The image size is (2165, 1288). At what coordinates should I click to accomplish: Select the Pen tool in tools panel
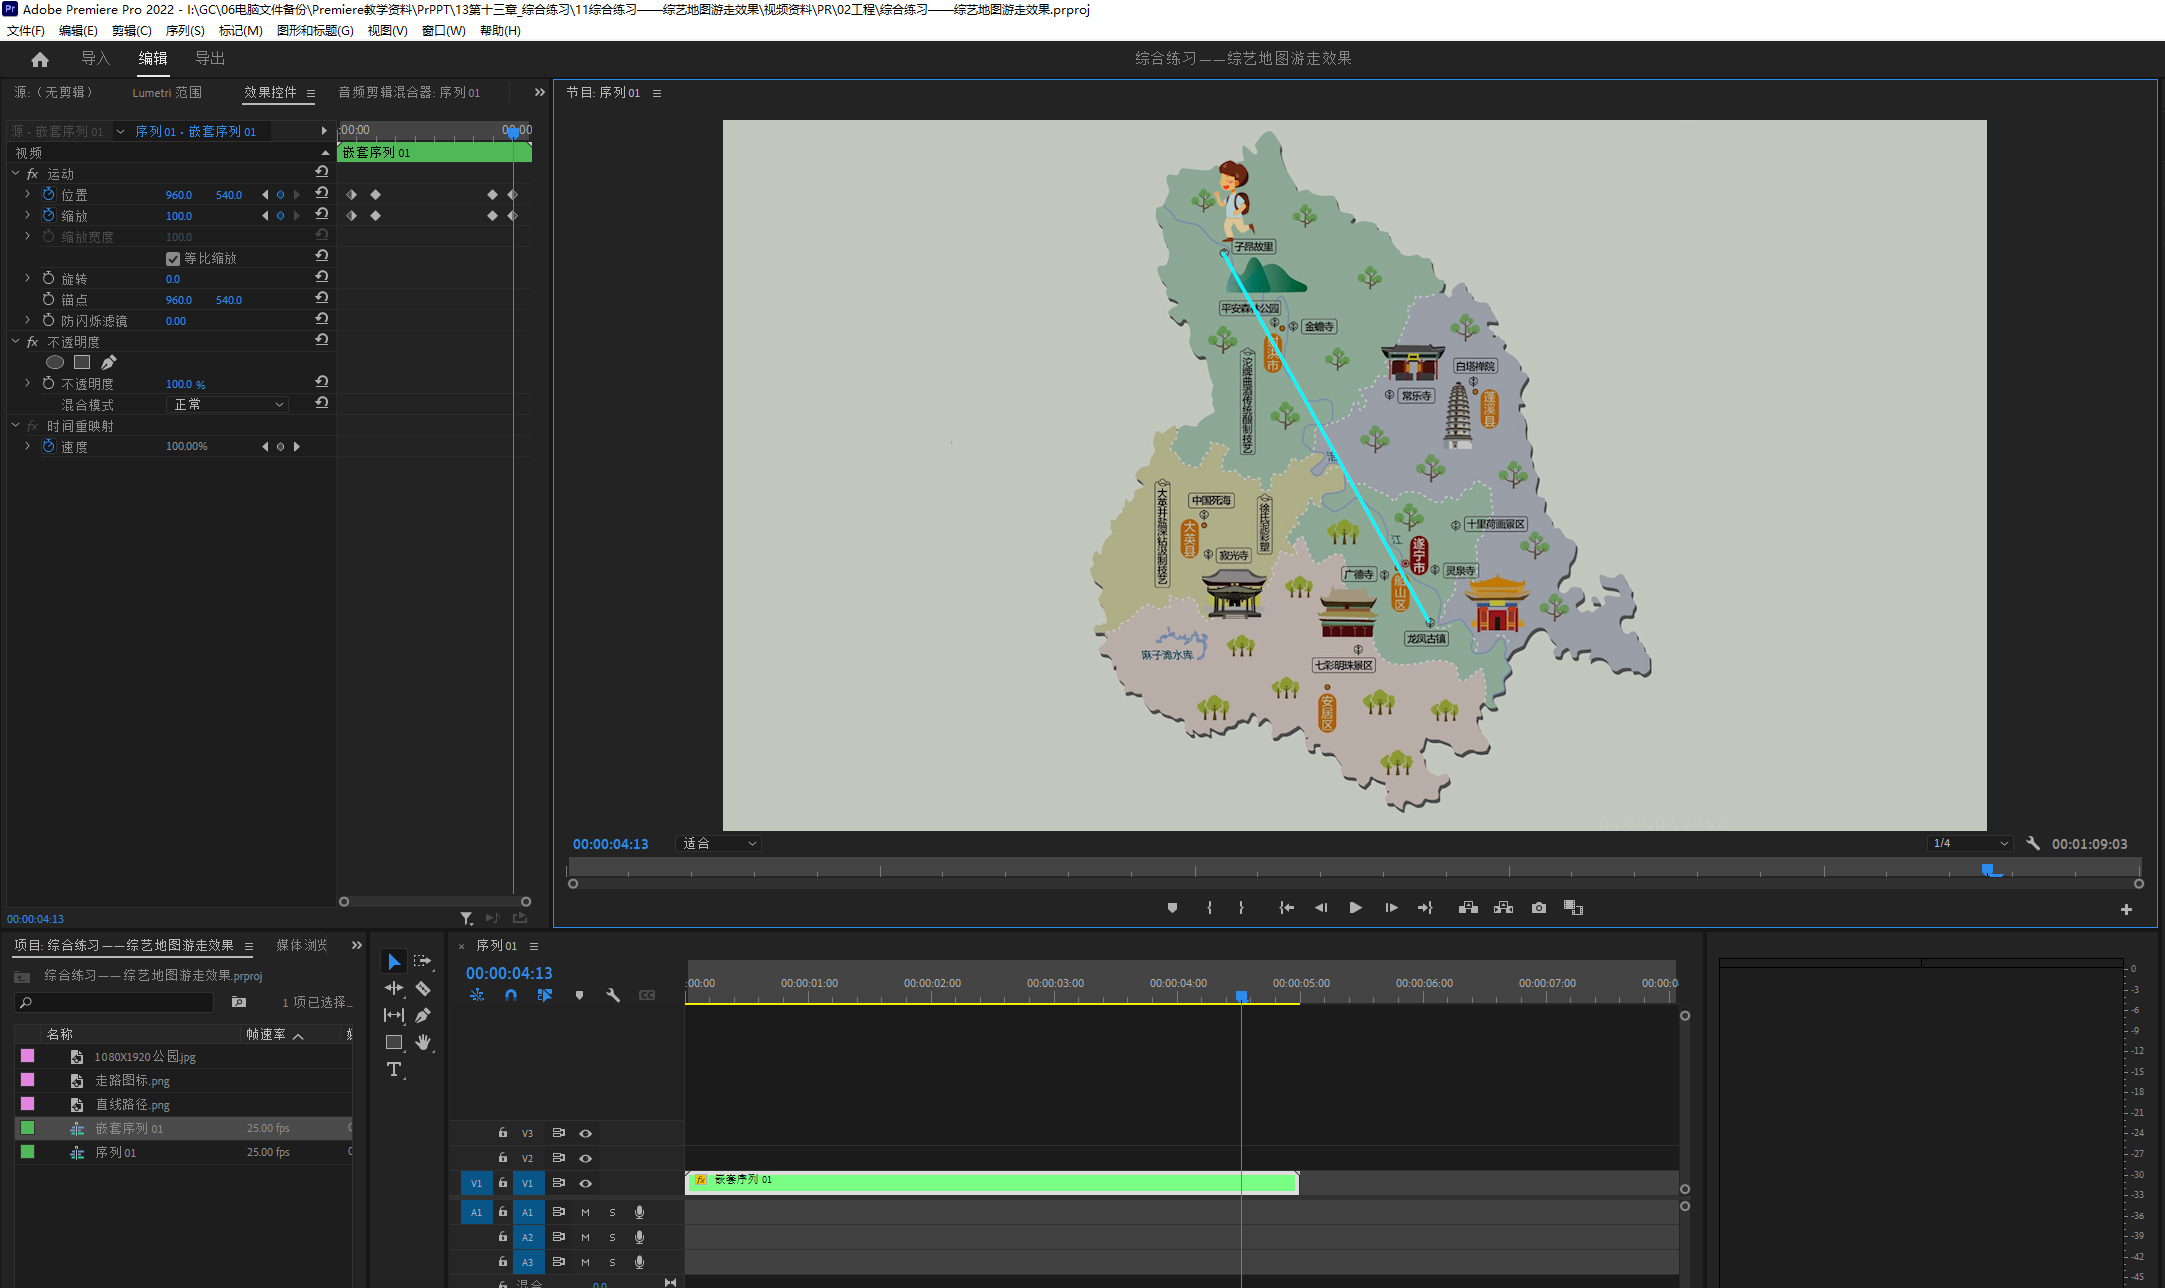(423, 1015)
